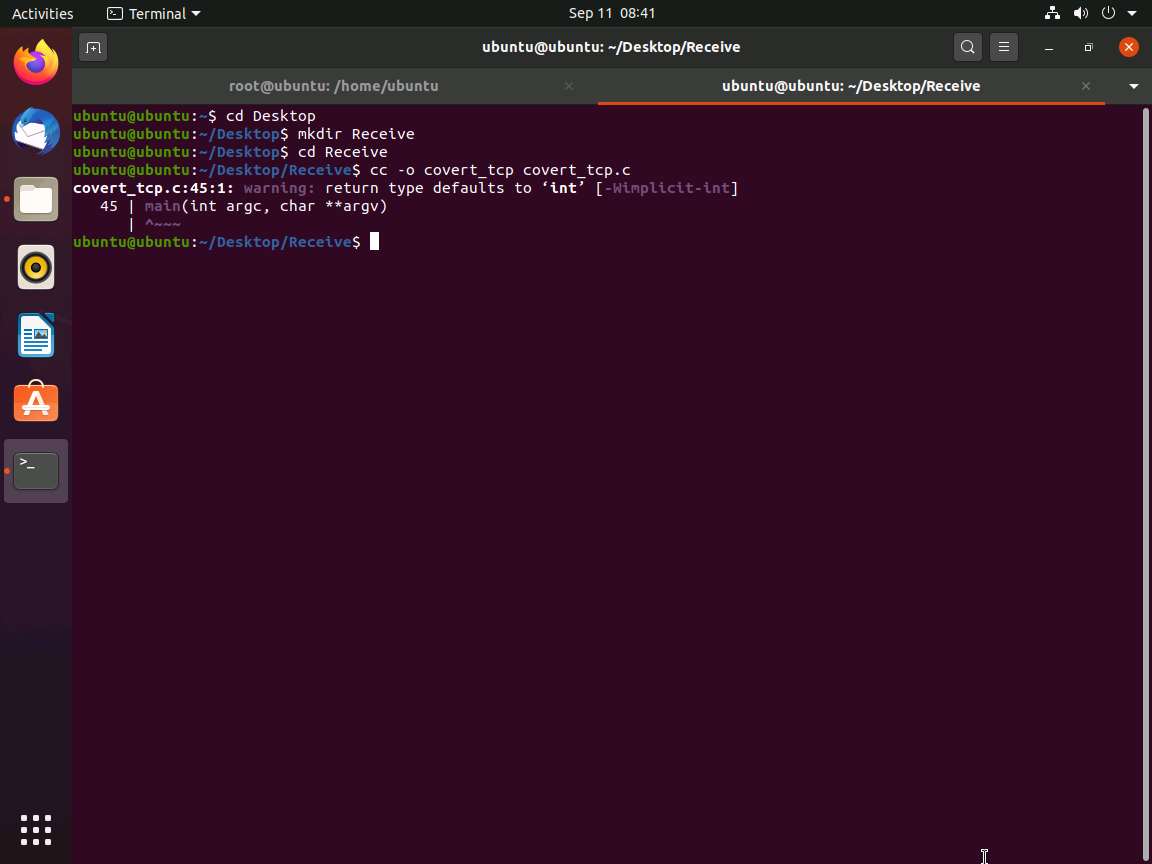Open Firefox from the dock
The height and width of the screenshot is (864, 1152).
click(36, 62)
